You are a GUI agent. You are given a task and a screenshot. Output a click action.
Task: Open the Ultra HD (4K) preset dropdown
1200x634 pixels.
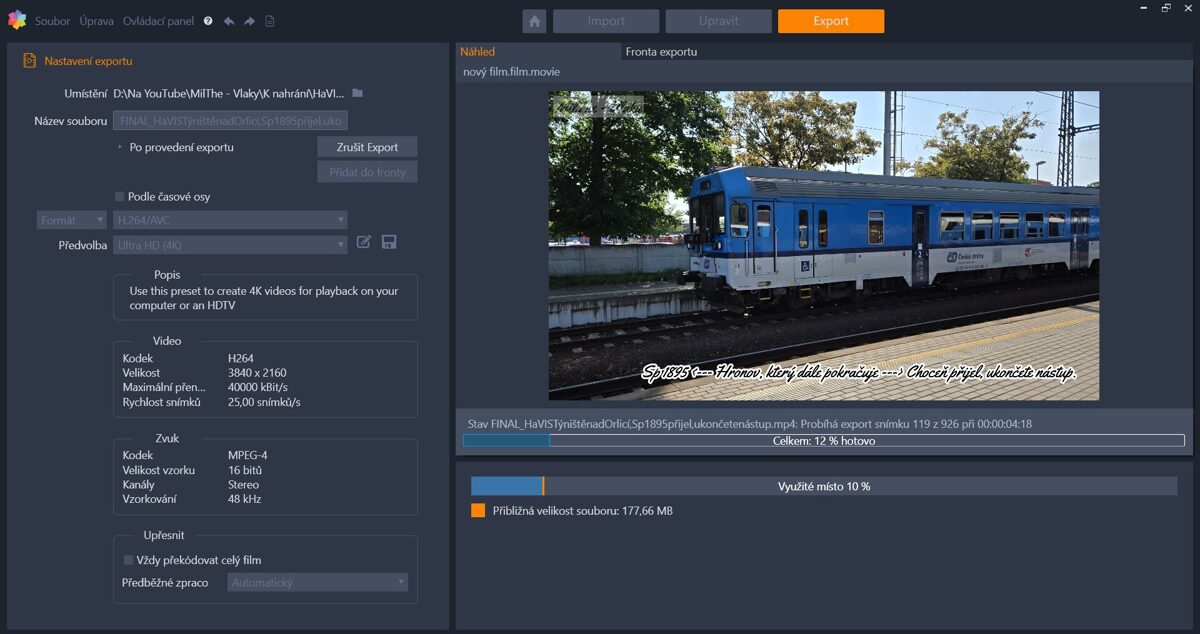click(x=230, y=245)
